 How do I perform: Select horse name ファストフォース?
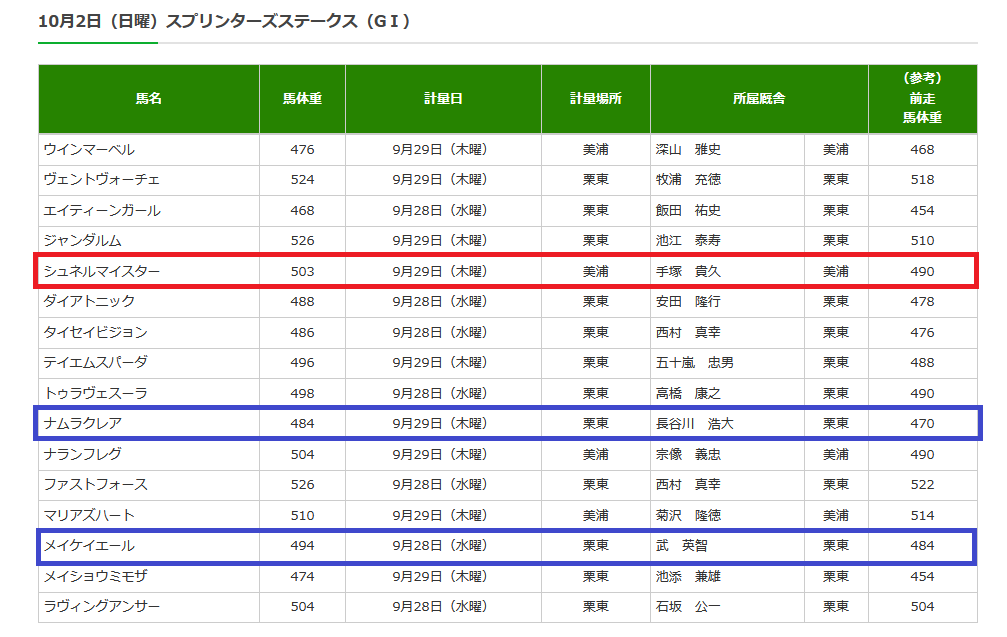[96, 485]
